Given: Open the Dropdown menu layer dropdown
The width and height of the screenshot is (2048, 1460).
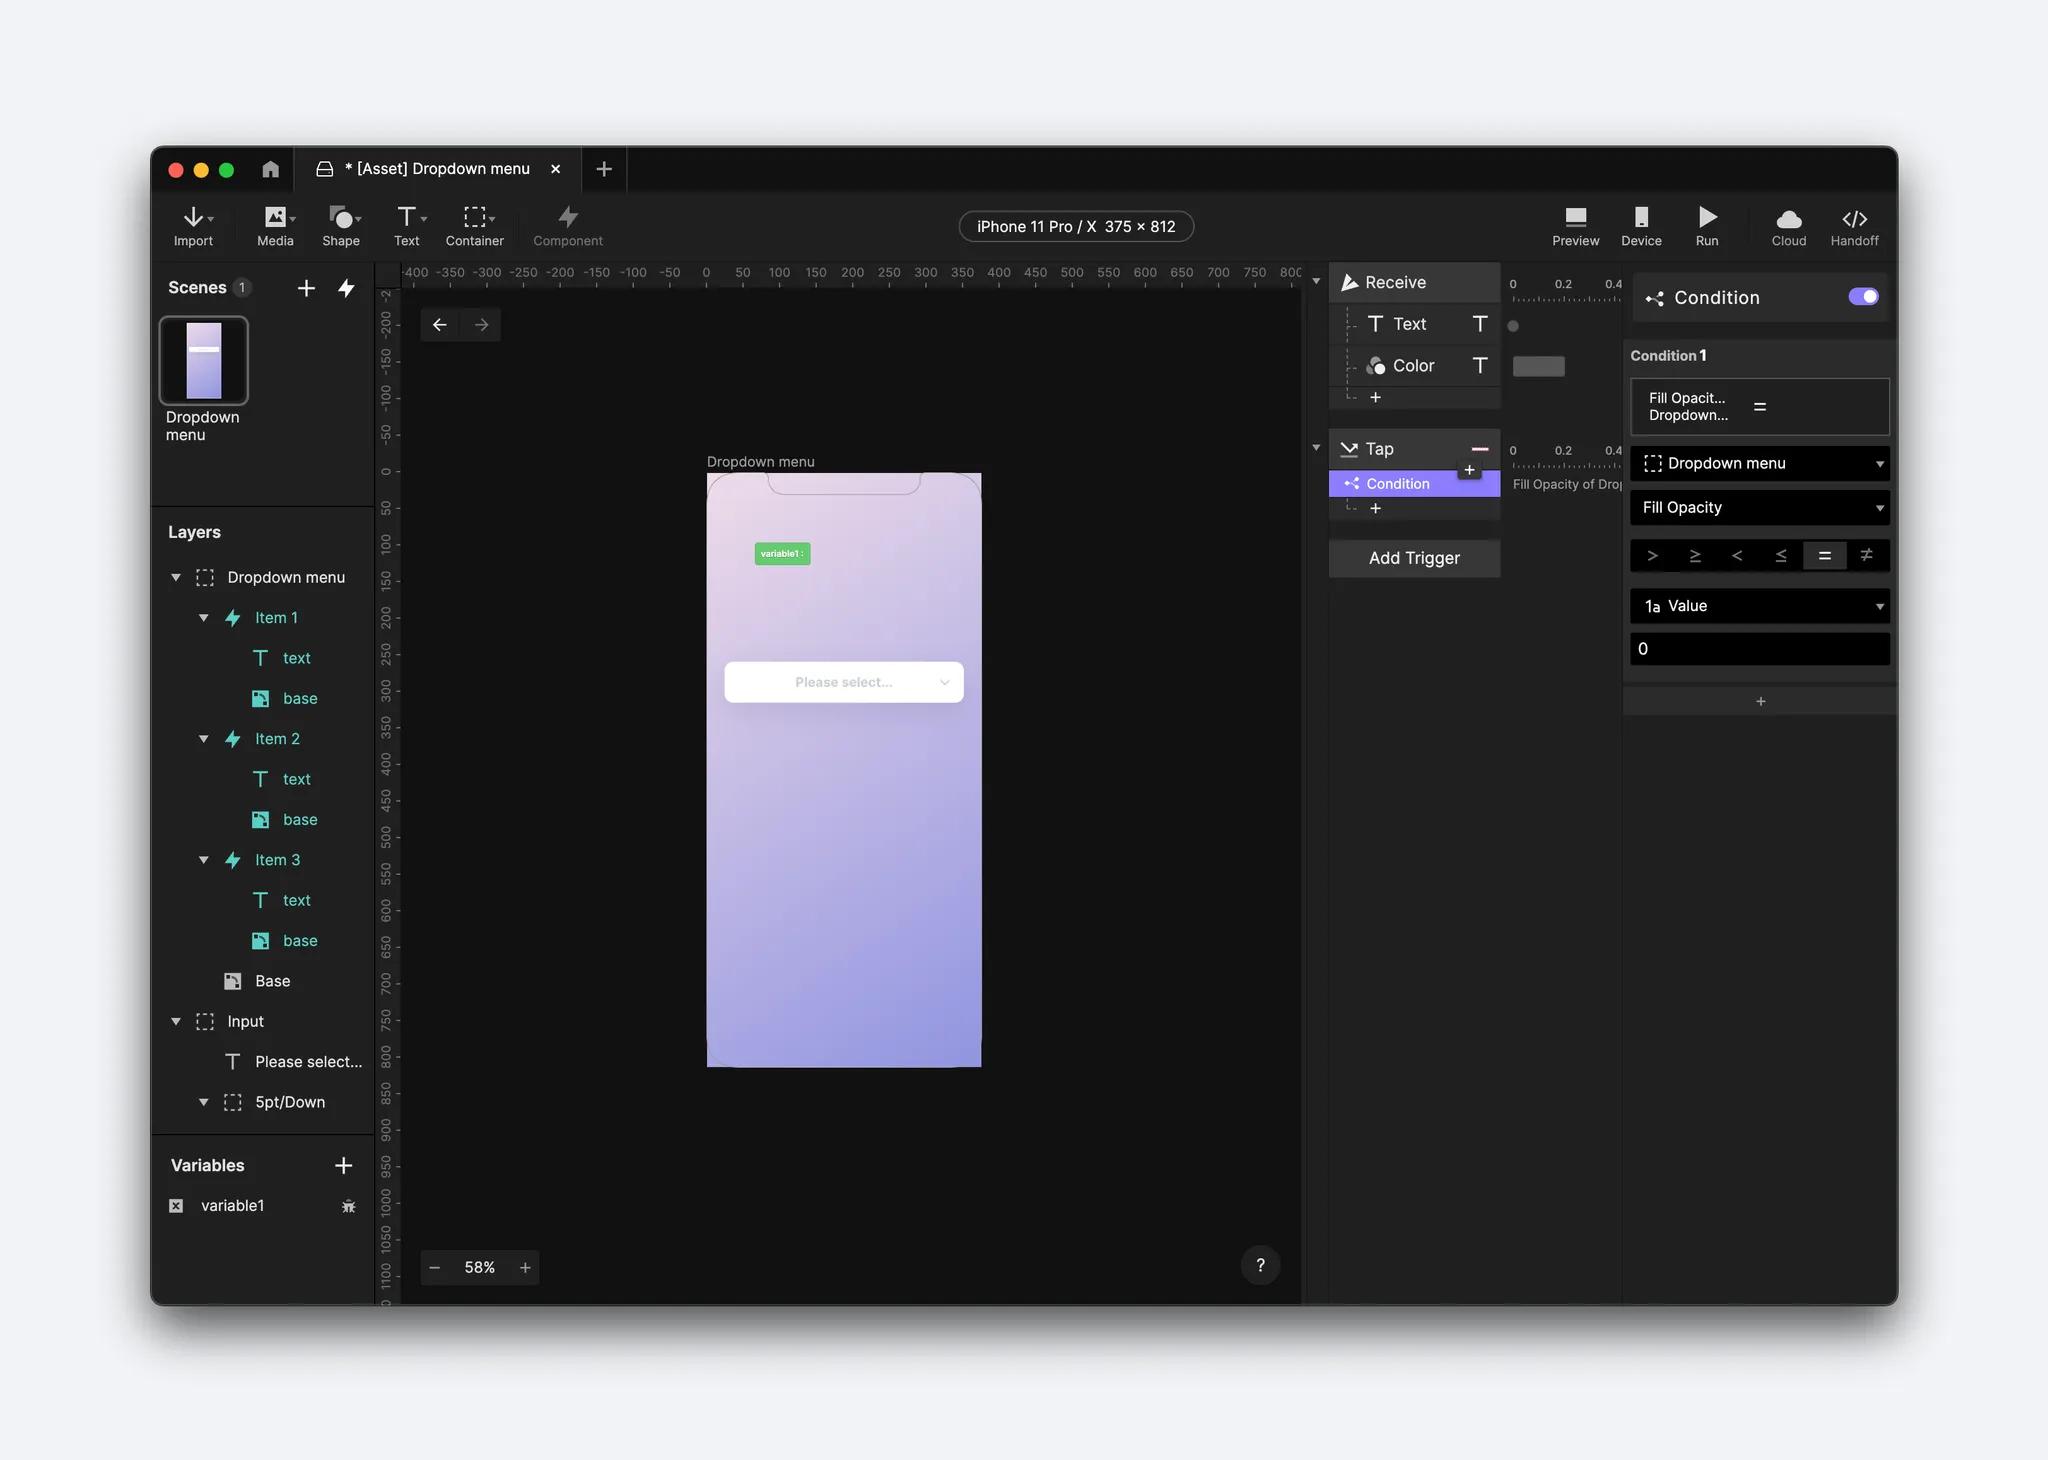Looking at the screenshot, I should (1760, 463).
